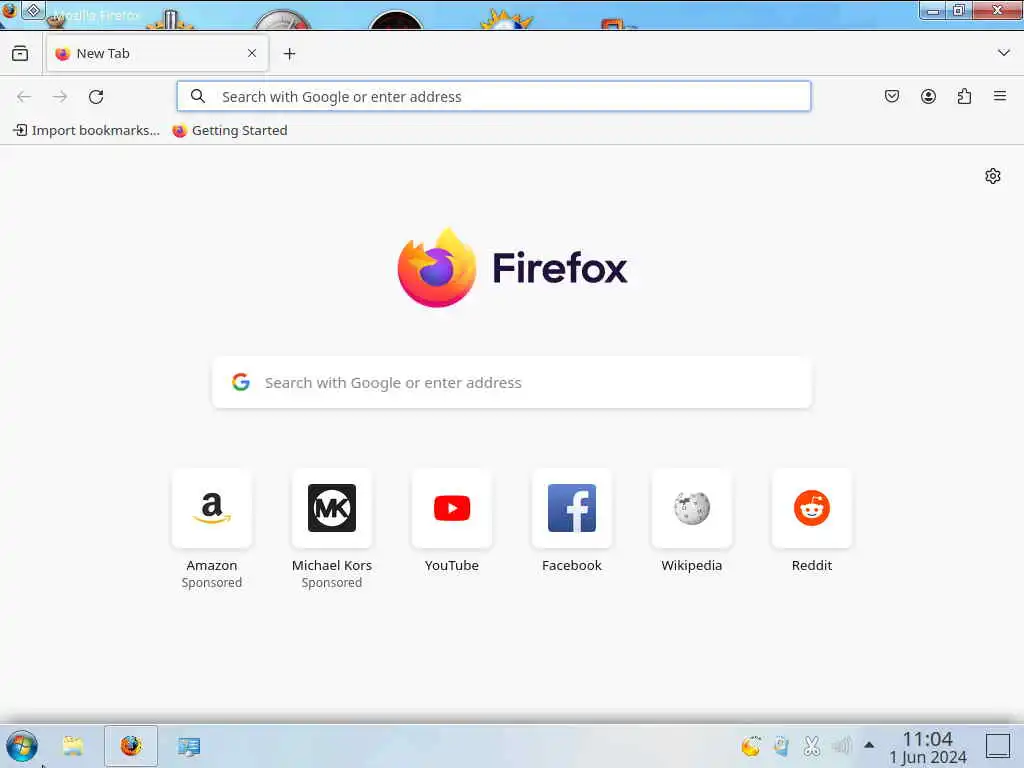
Task: Open the desktop settings taskbar icon
Action: (189, 746)
